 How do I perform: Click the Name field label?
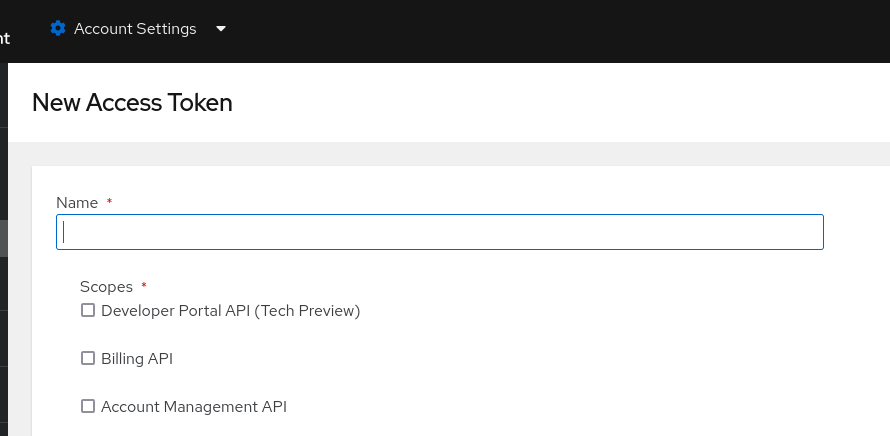77,203
